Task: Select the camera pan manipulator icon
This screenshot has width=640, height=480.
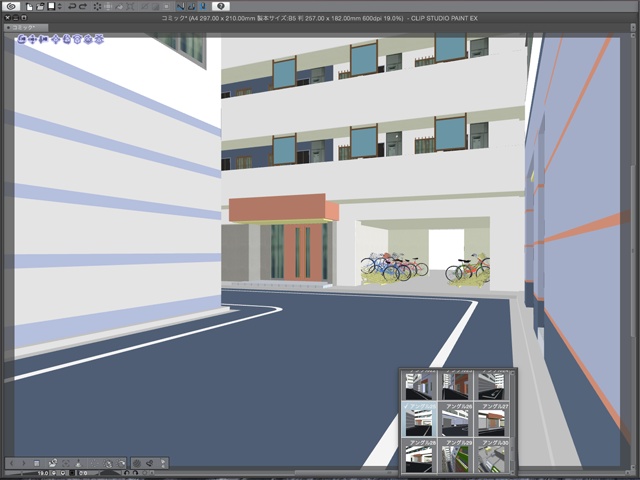Action: [x=33, y=39]
